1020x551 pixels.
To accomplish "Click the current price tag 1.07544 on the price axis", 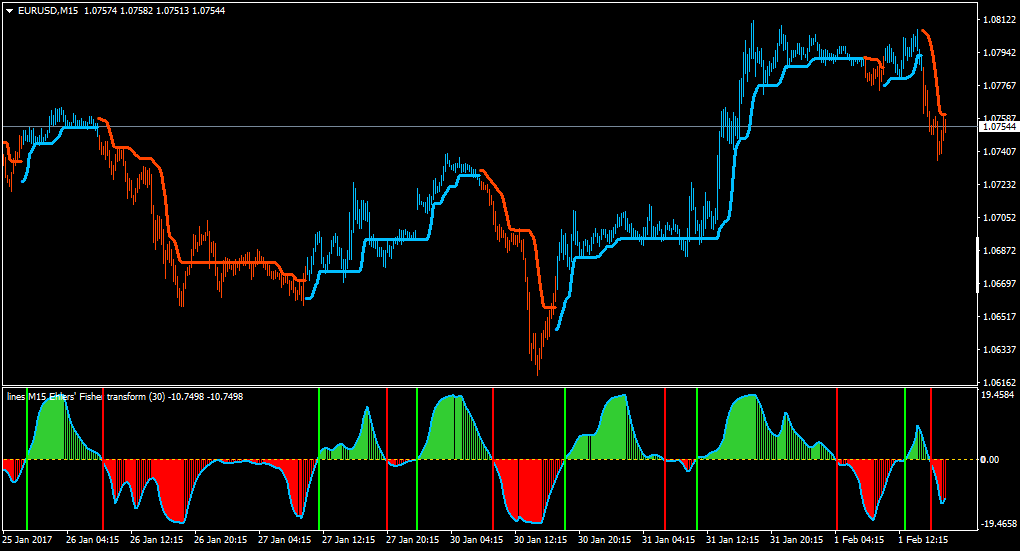I will click(x=999, y=127).
